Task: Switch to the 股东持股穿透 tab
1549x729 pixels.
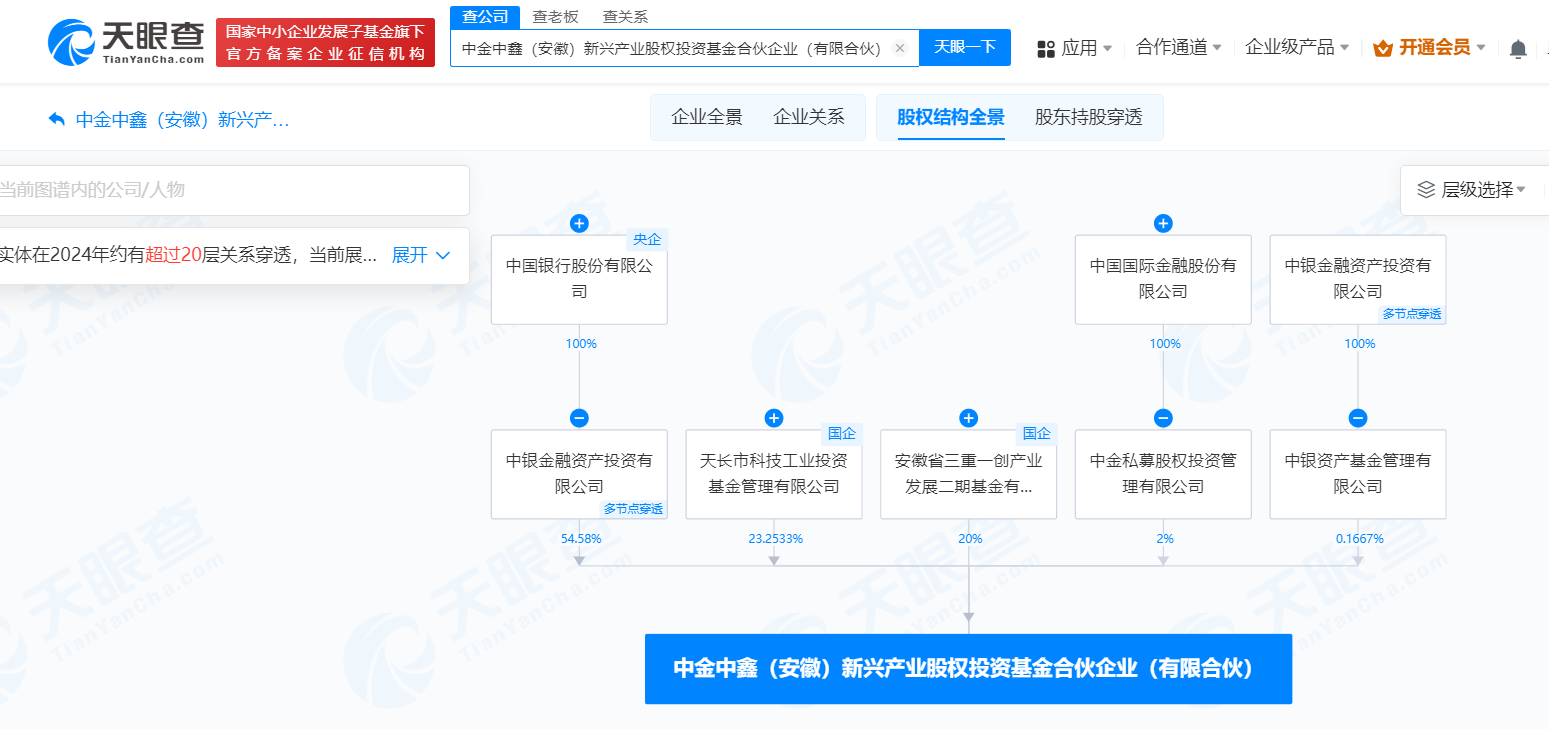Action: 1090,117
